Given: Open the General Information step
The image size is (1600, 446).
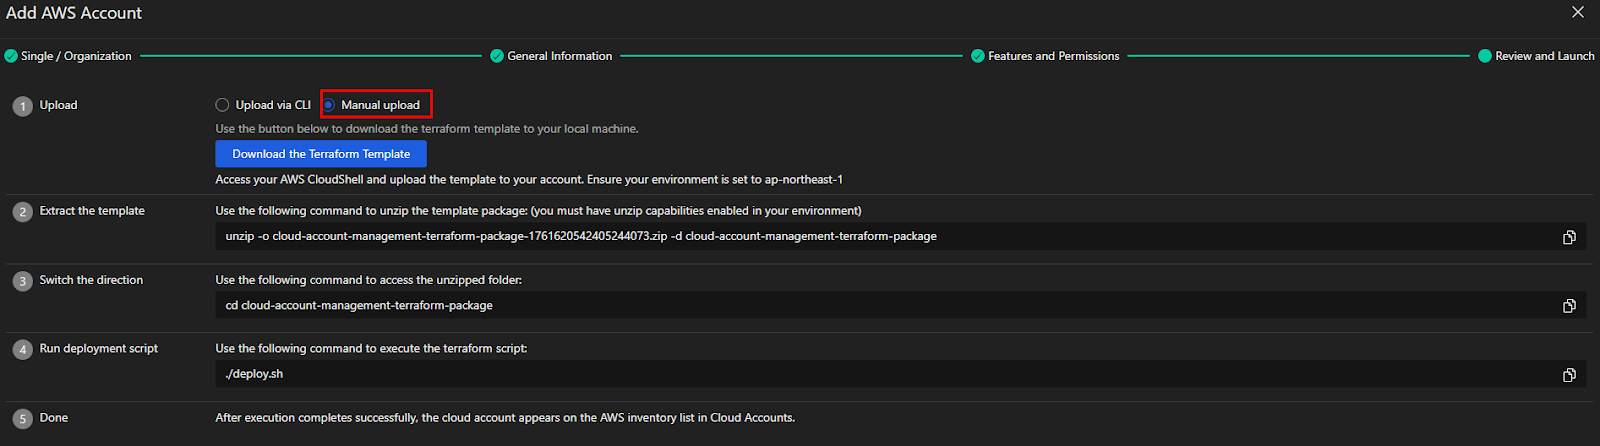Looking at the screenshot, I should point(559,56).
